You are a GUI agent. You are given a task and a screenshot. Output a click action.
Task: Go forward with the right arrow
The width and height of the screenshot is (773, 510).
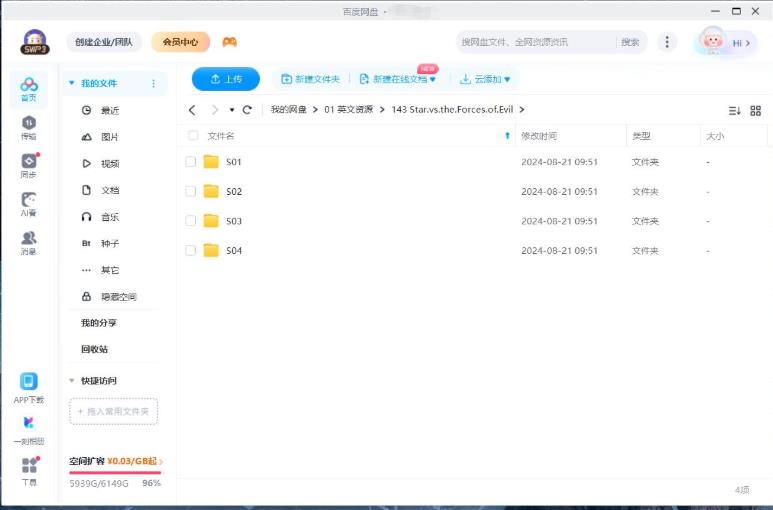tap(214, 110)
